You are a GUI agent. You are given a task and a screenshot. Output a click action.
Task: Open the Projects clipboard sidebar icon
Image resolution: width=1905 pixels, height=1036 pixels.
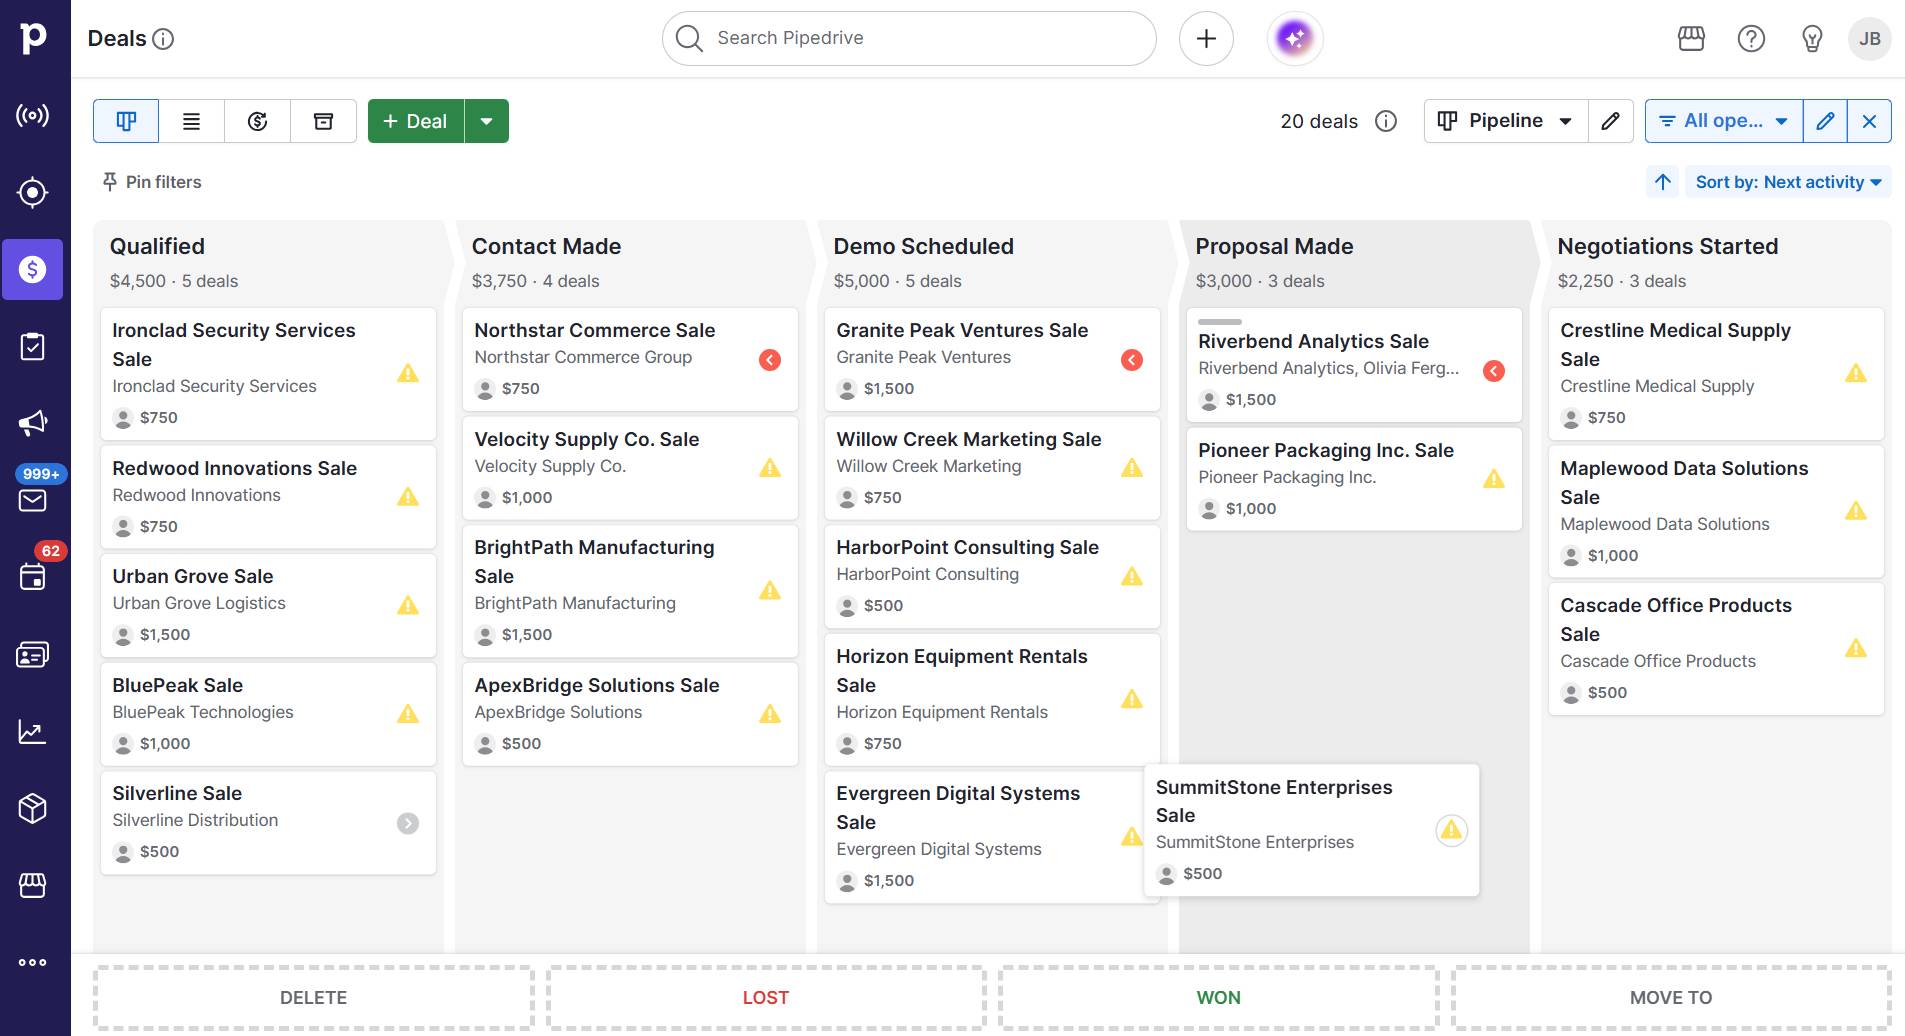click(33, 346)
